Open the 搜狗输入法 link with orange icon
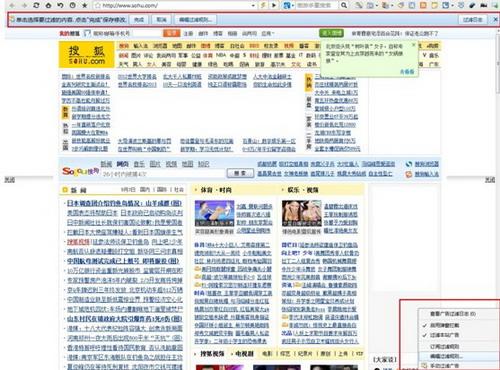Screen dimensions: 500x370 point(427,174)
